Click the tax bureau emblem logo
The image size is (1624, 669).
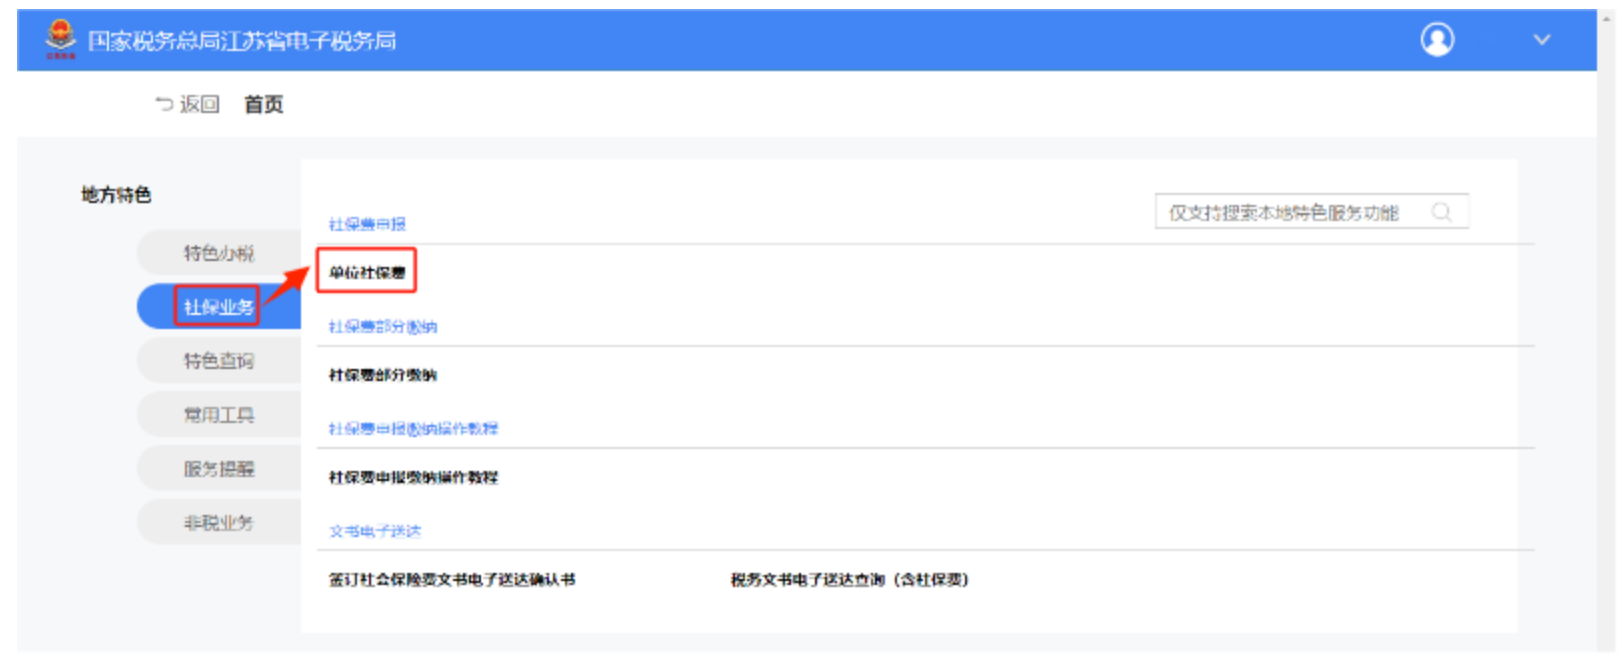click(x=60, y=39)
